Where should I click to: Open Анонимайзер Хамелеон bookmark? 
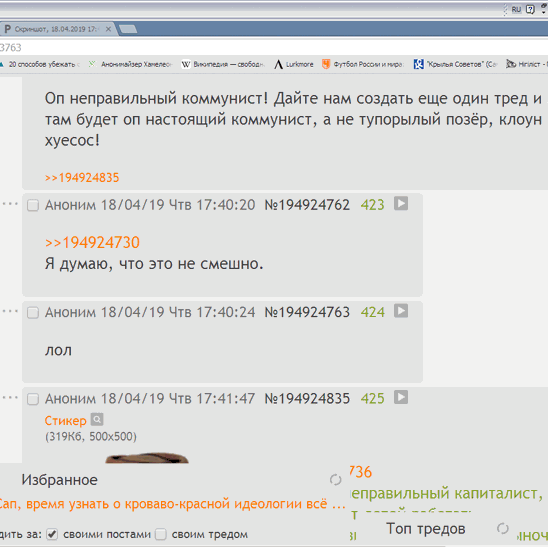[x=130, y=64]
